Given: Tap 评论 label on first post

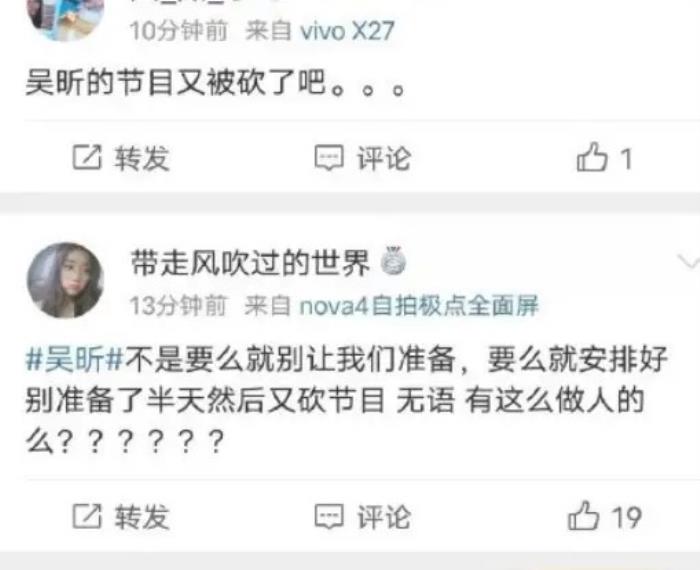Looking at the screenshot, I should click(384, 158).
